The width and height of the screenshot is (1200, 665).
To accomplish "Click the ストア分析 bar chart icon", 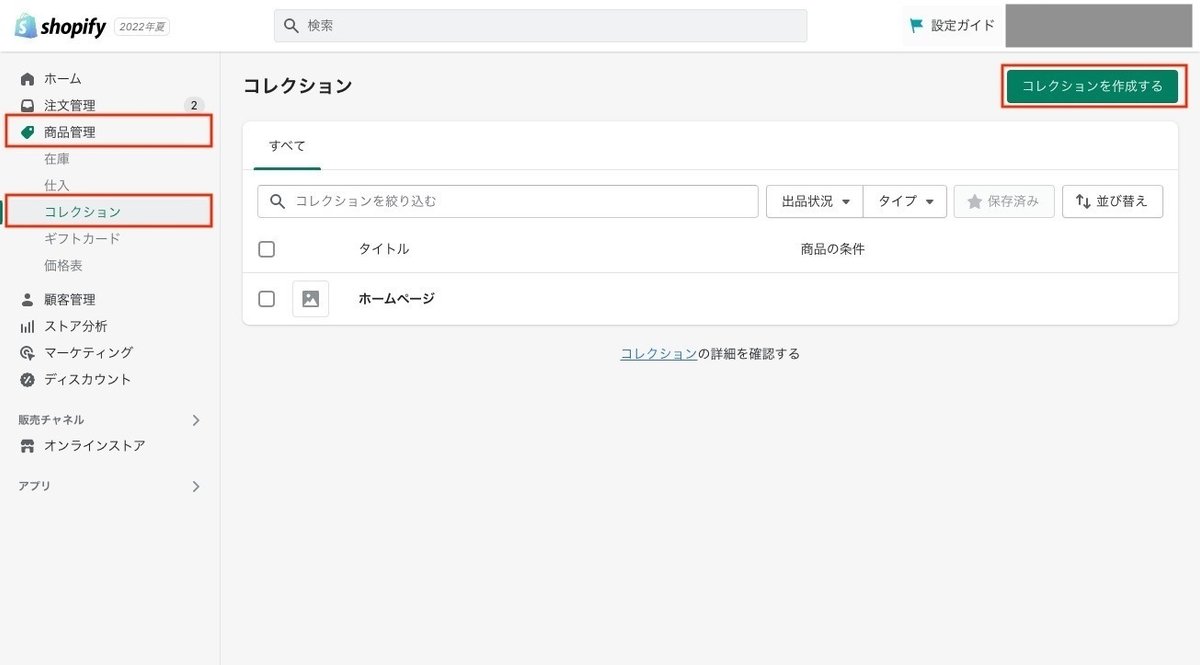I will click(x=27, y=326).
